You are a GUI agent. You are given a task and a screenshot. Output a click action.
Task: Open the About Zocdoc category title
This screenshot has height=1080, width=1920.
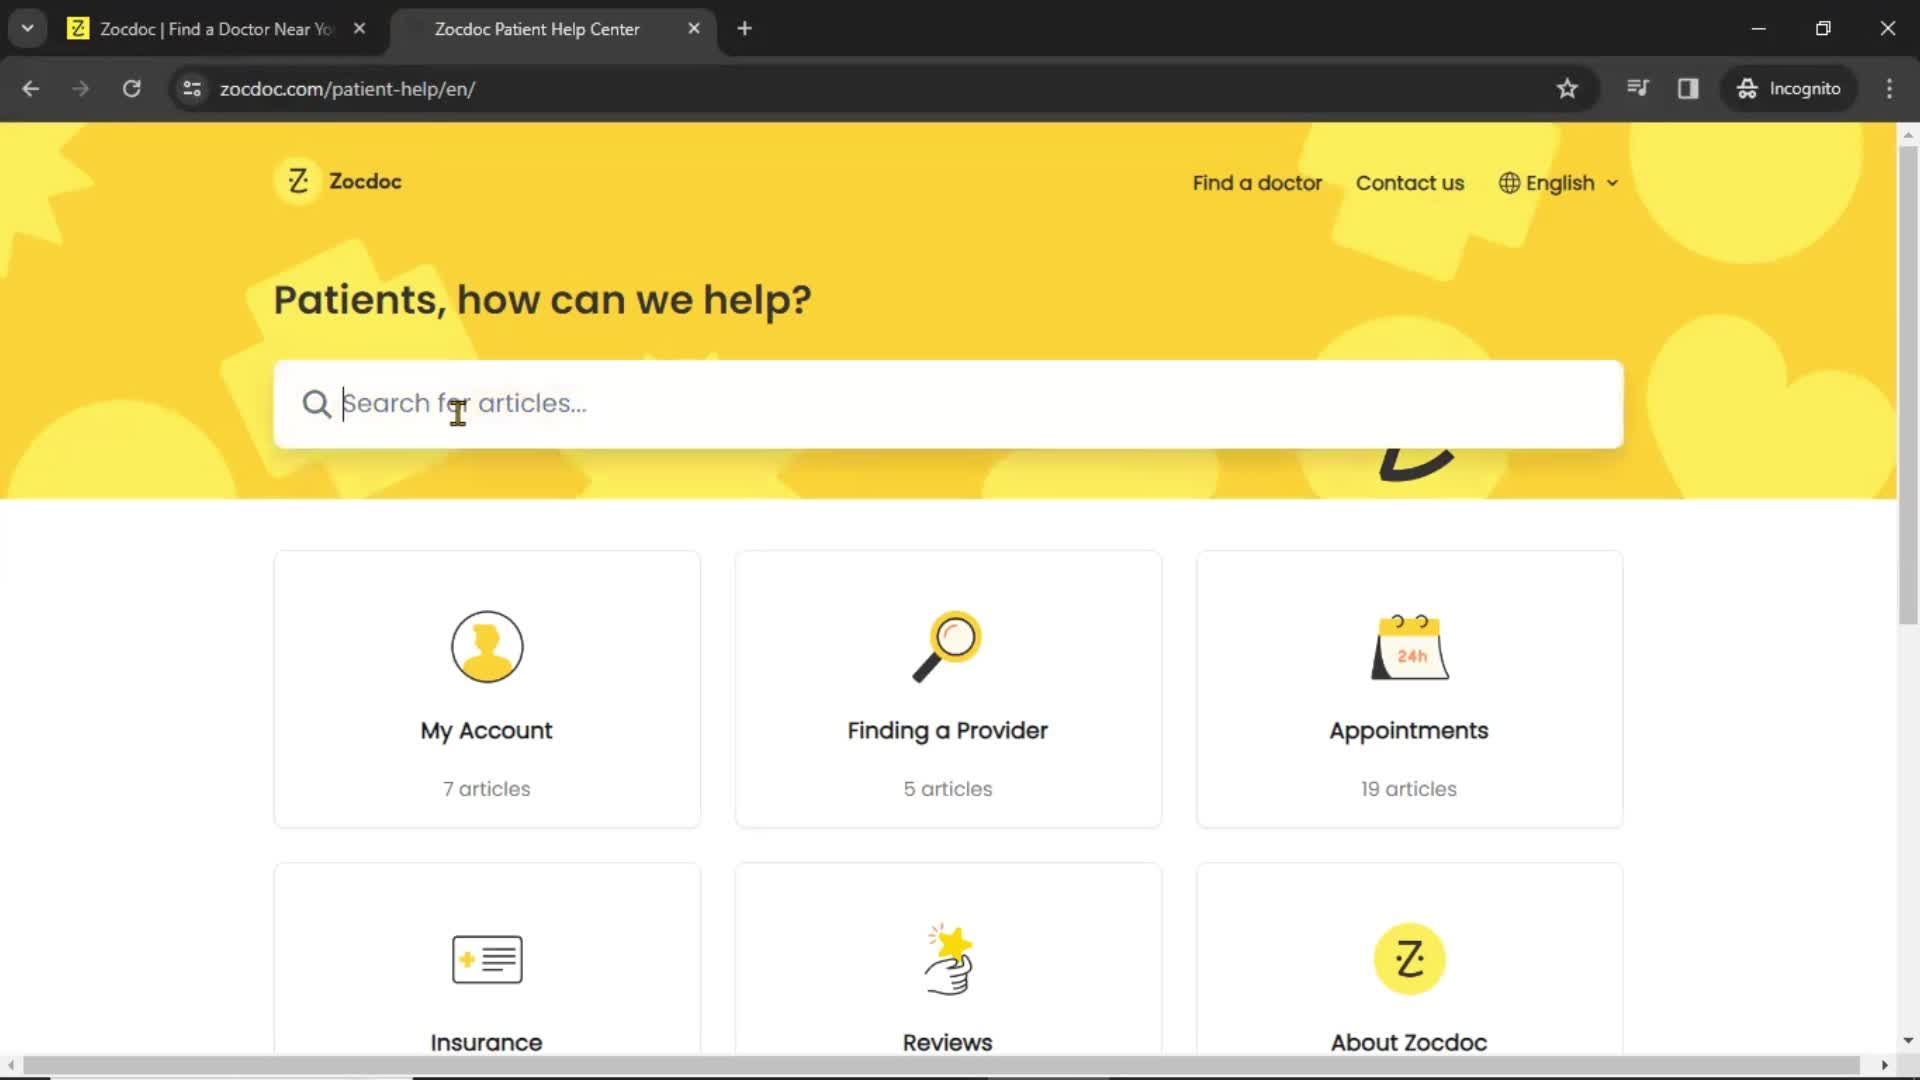1409,1042
